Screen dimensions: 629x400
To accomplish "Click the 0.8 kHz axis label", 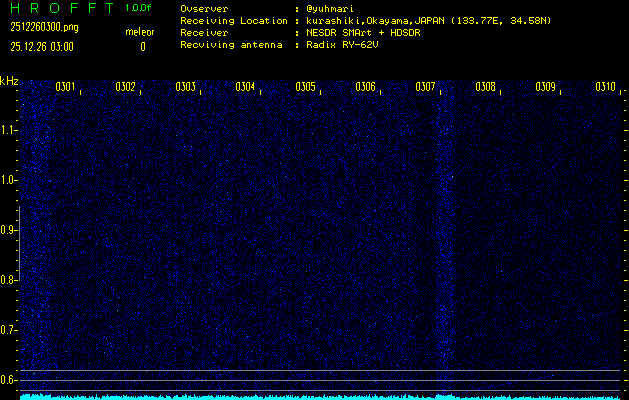I will click(7, 280).
